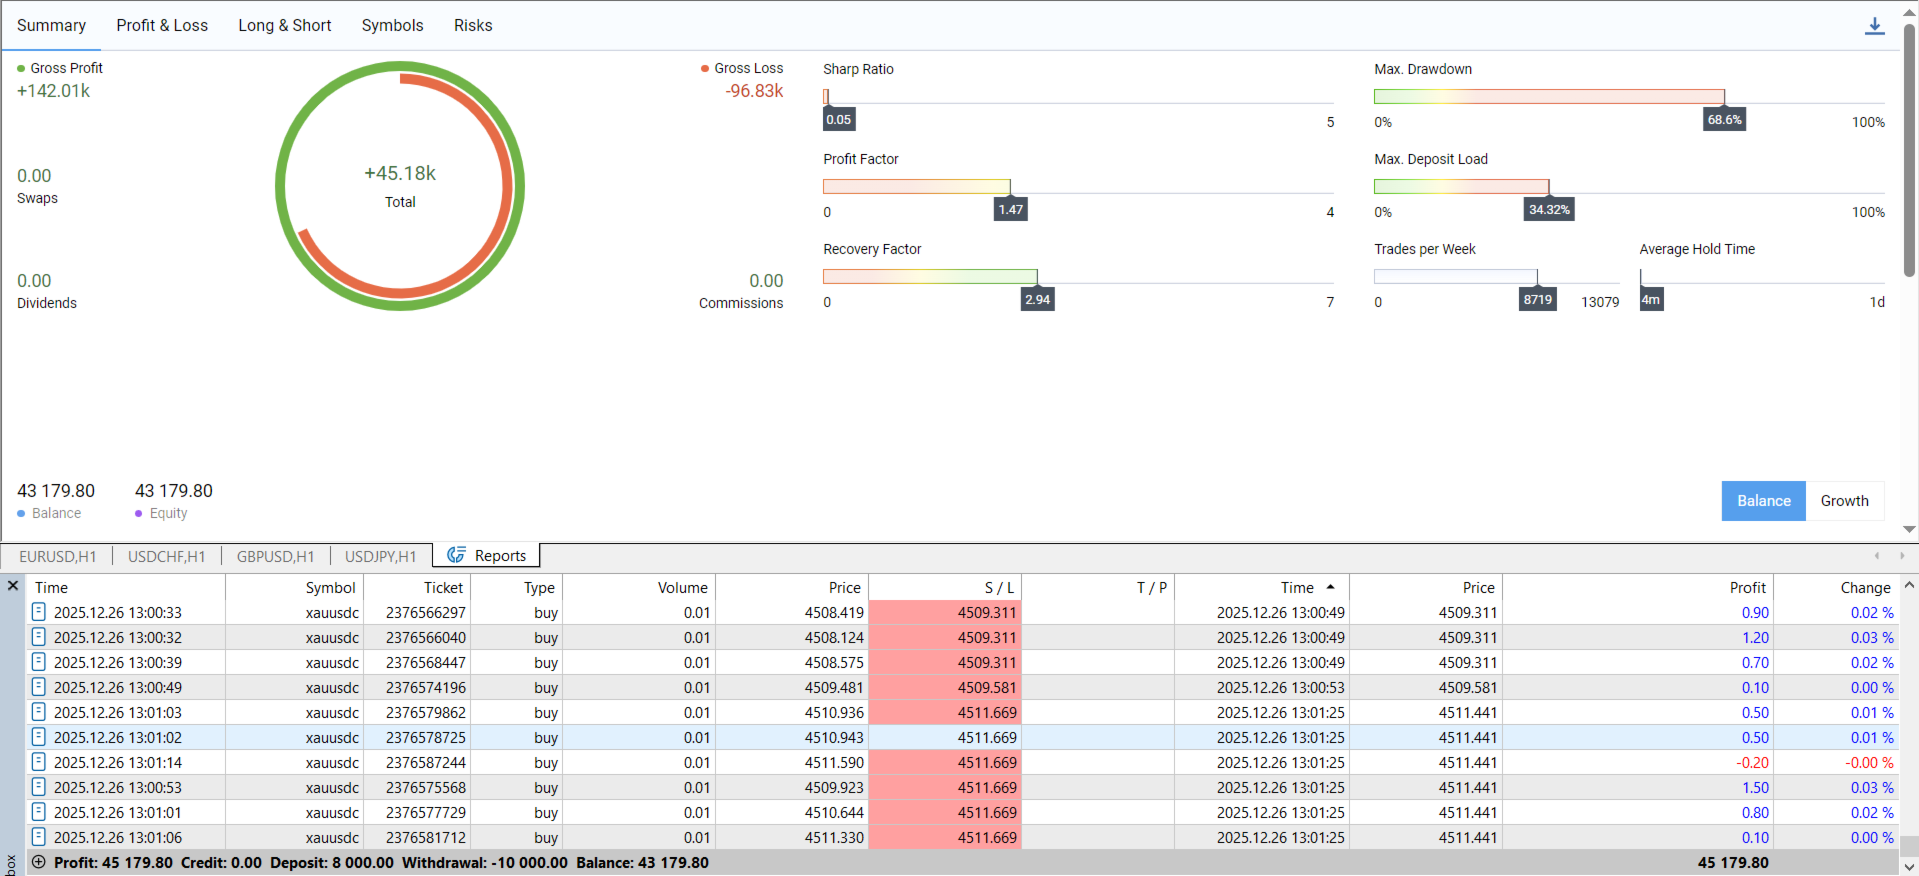1919x876 pixels.
Task: Click the Time column sort arrow
Action: pyautogui.click(x=1330, y=587)
